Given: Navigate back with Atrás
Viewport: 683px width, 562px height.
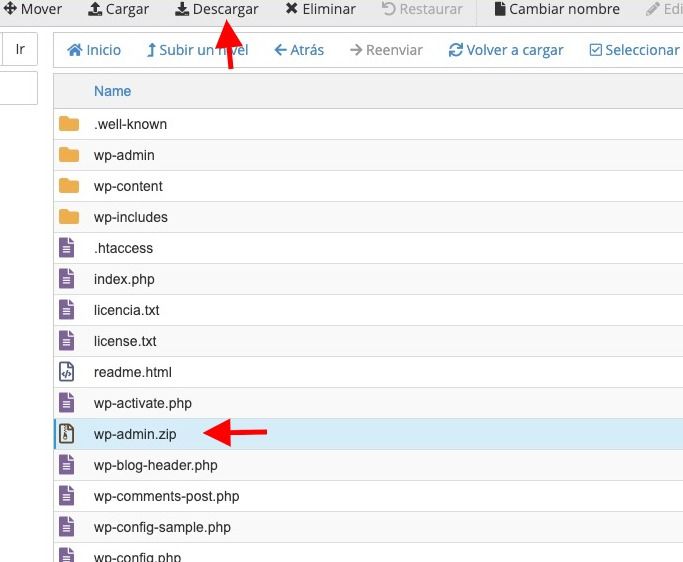Looking at the screenshot, I should tap(299, 50).
